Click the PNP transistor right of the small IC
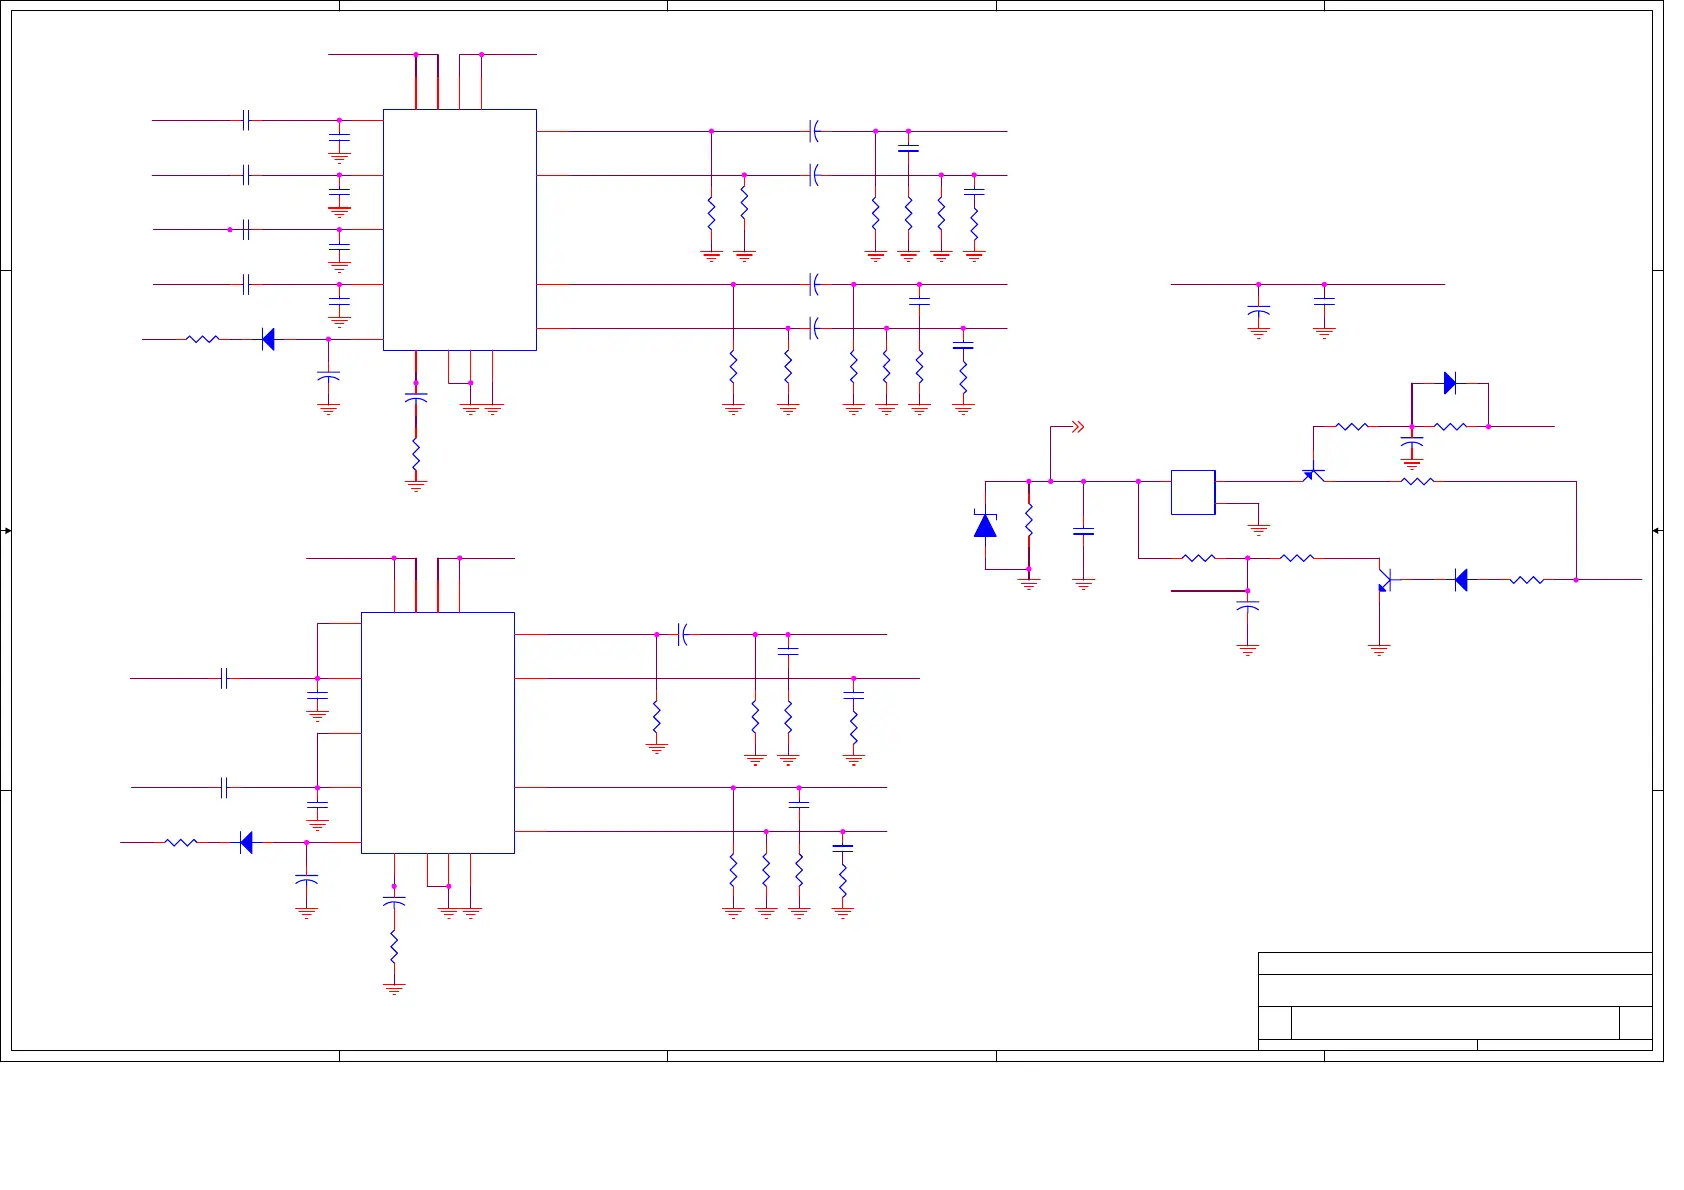 click(1313, 474)
